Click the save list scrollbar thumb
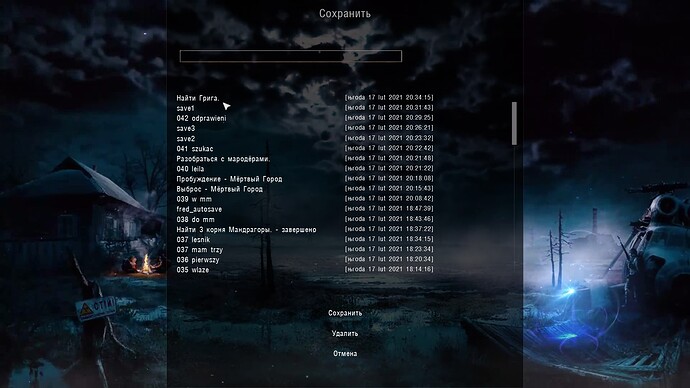 pyautogui.click(x=514, y=124)
